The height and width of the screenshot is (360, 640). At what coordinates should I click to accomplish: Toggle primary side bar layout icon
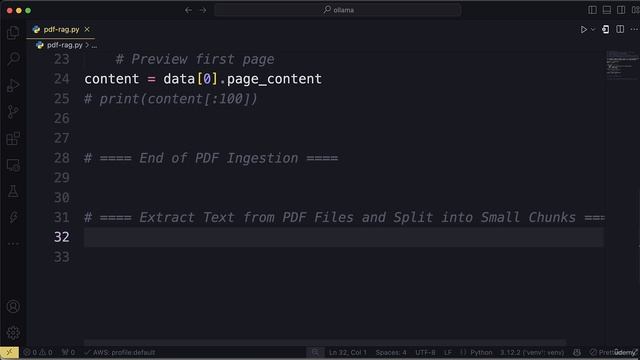[592, 10]
